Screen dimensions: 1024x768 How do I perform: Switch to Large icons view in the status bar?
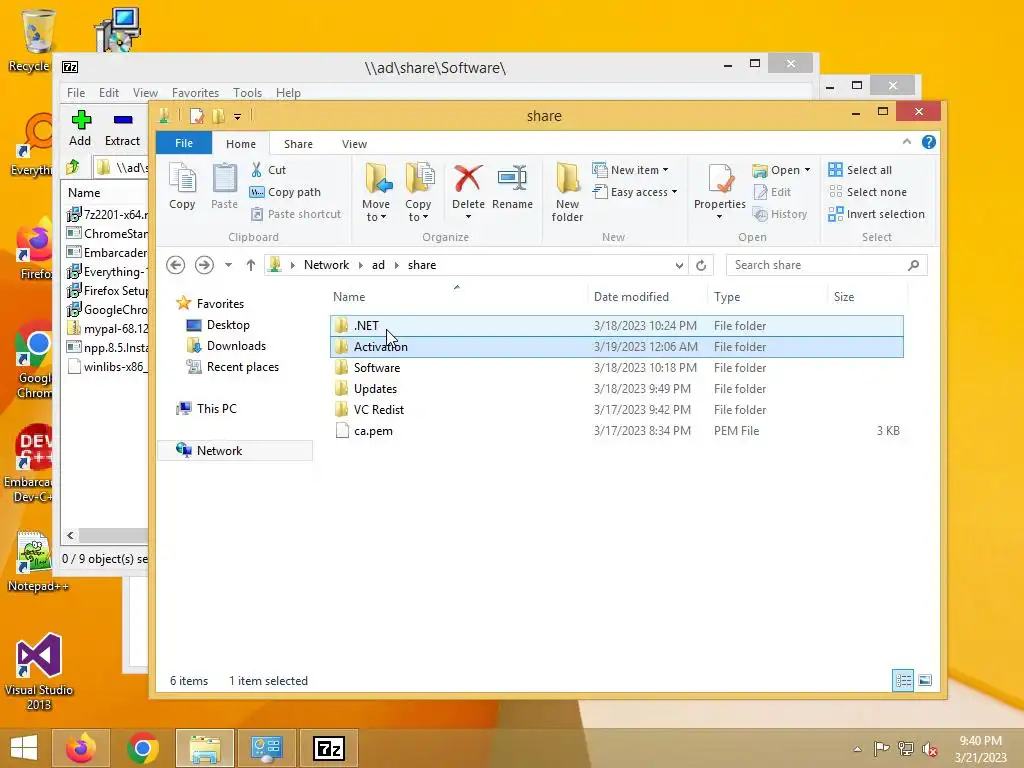(925, 680)
